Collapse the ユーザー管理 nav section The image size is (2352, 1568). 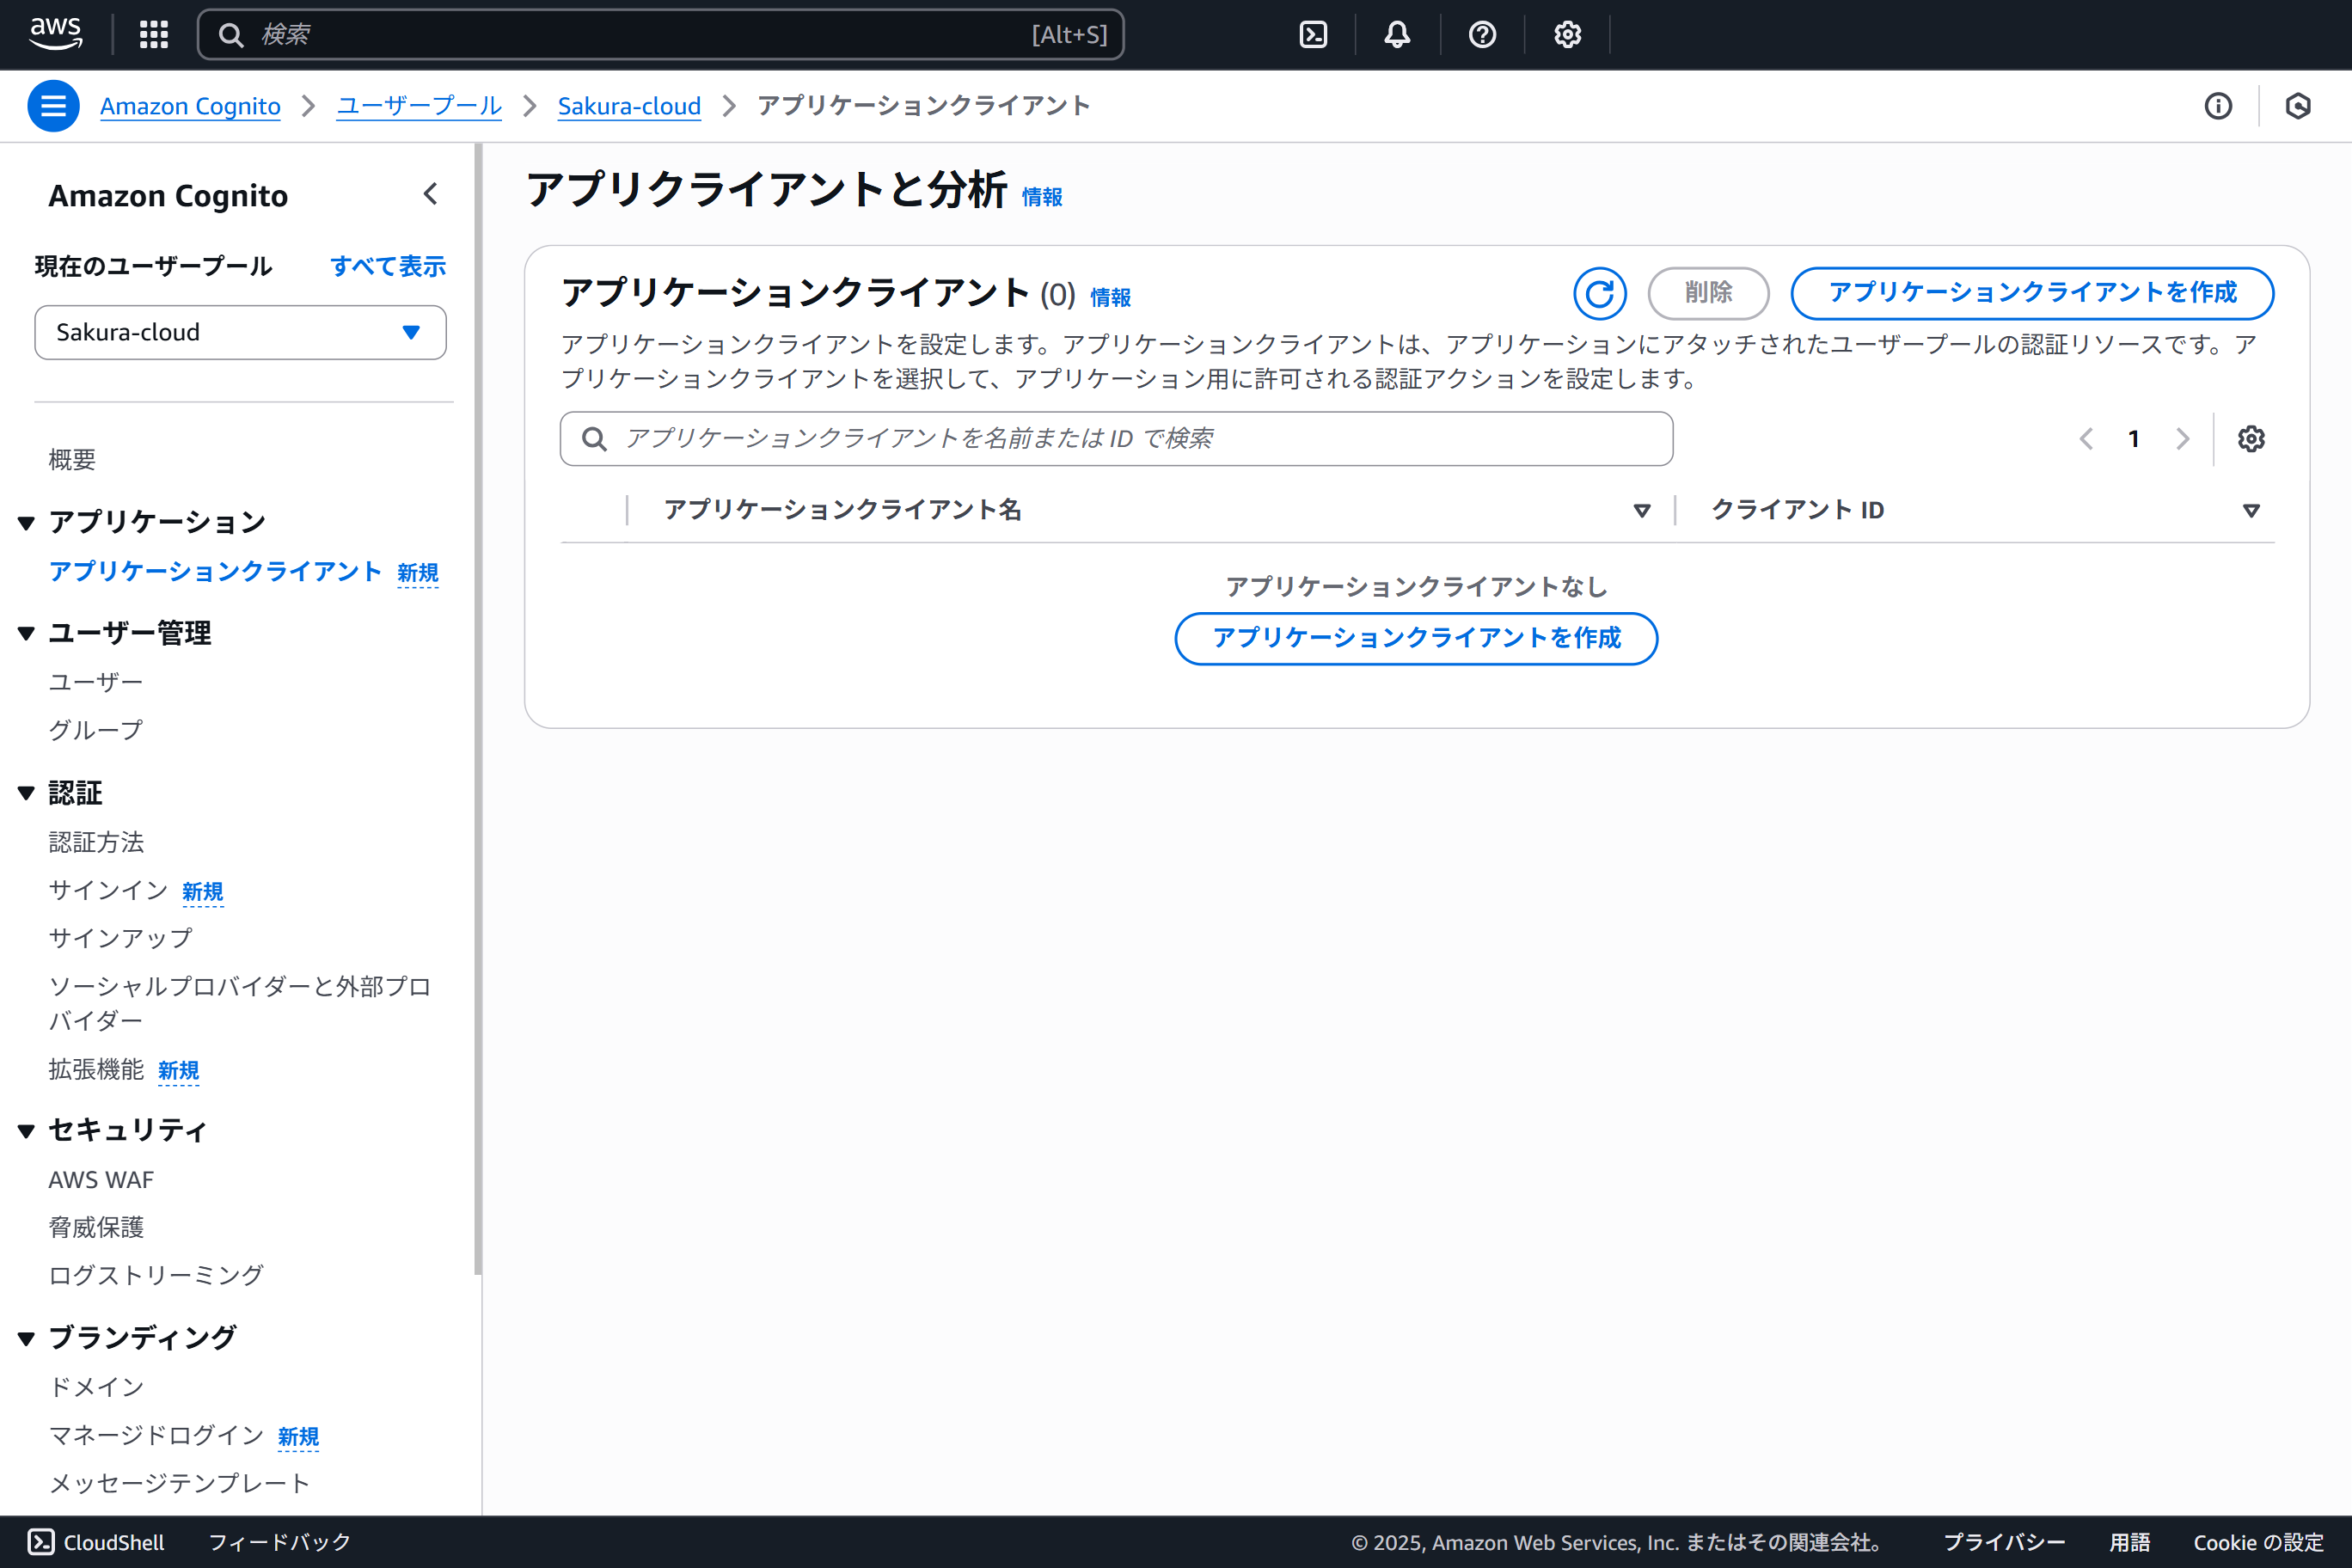point(27,633)
